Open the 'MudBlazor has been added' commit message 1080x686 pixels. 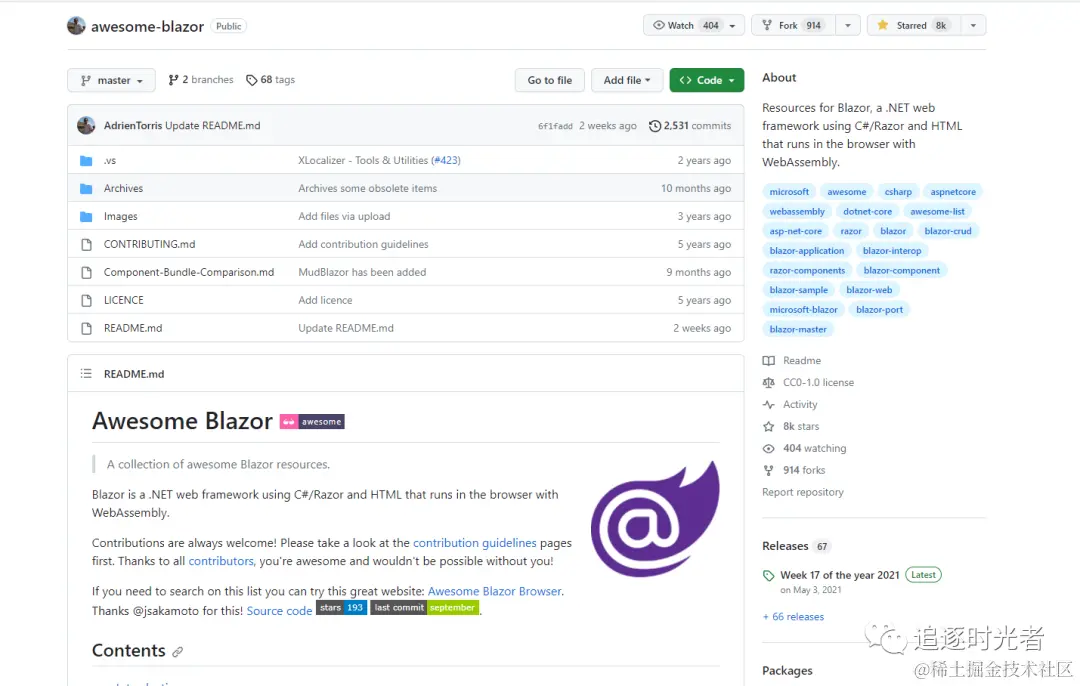(x=362, y=273)
